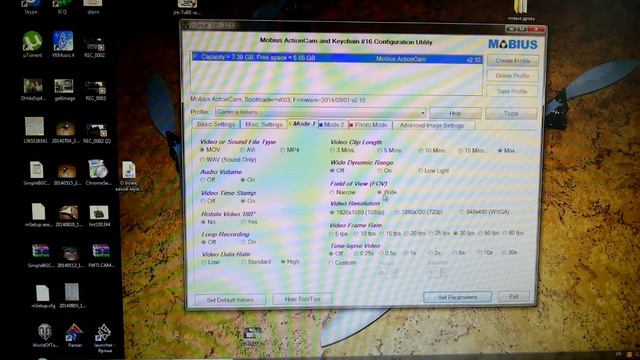Click the Exit button

coord(513,296)
